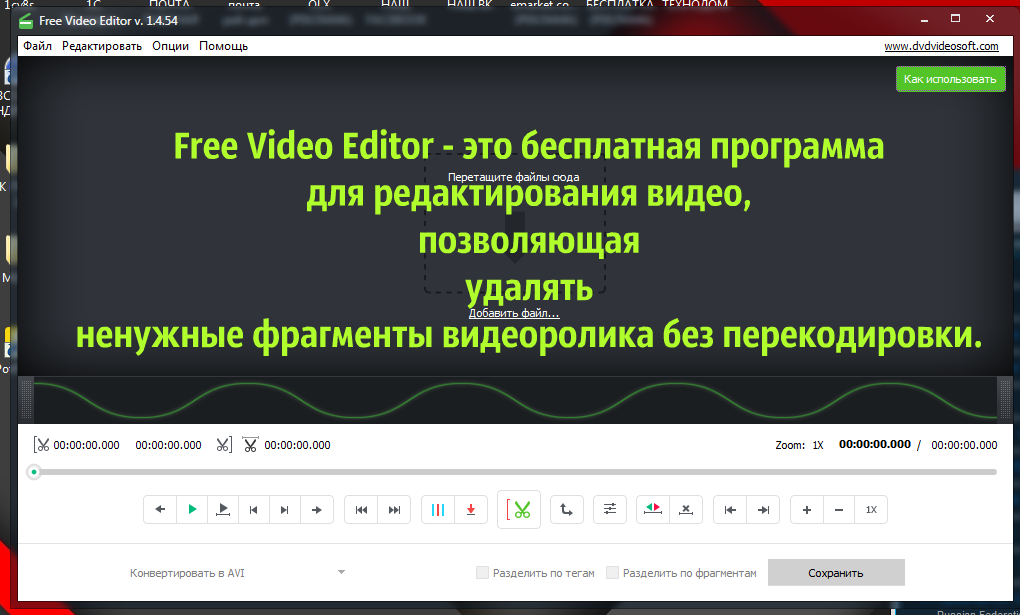Viewport: 1020px width, 615px height.
Task: Click the left timeline resize handle
Action: (x=26, y=399)
